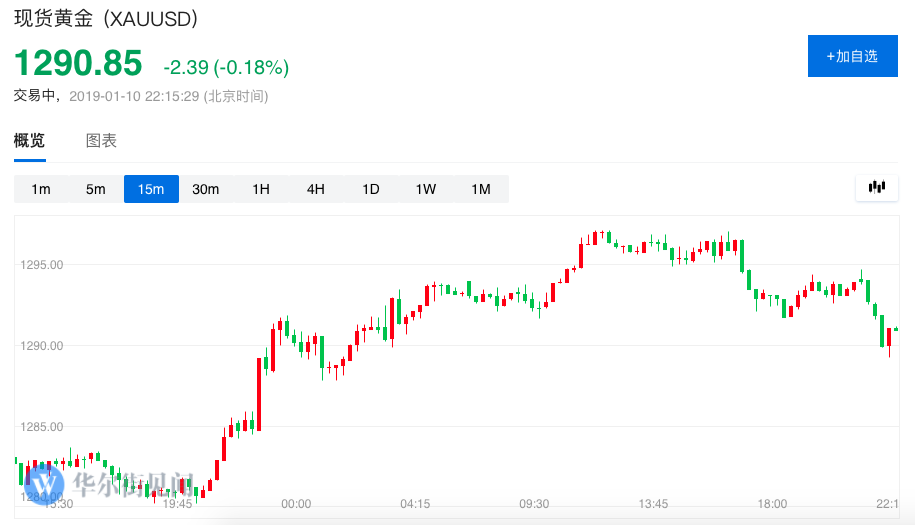This screenshot has height=525, width=915.
Task: Select the 15m timeframe
Action: click(x=151, y=189)
